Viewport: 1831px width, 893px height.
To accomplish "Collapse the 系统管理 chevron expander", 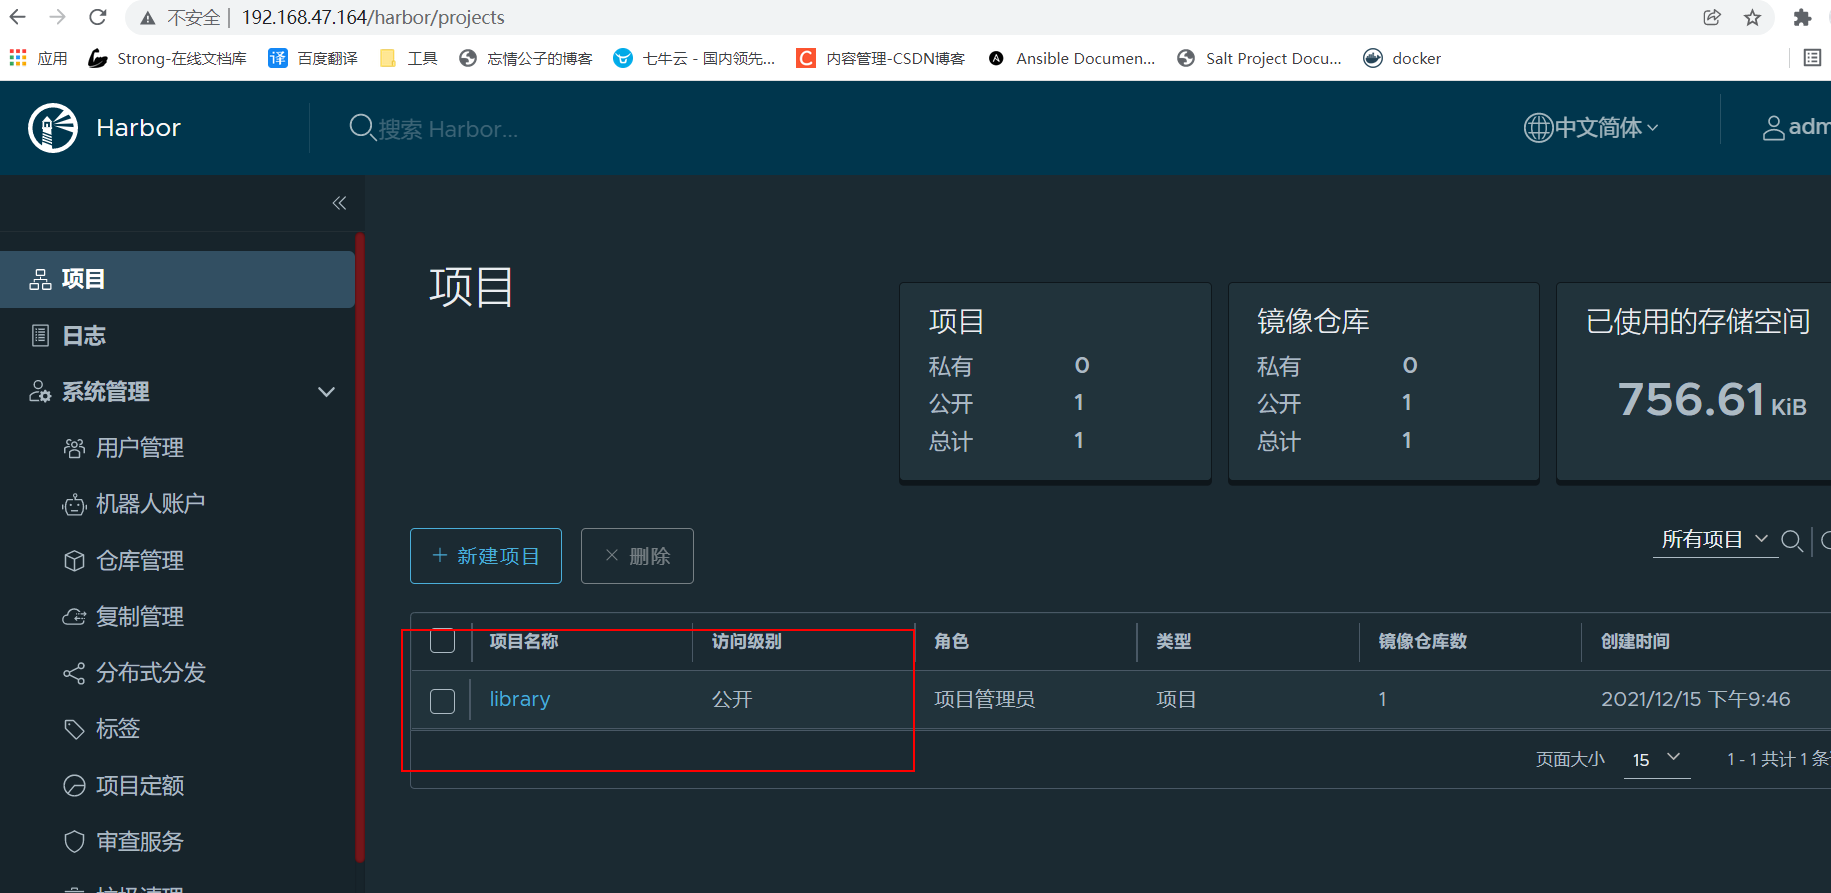I will click(x=326, y=392).
